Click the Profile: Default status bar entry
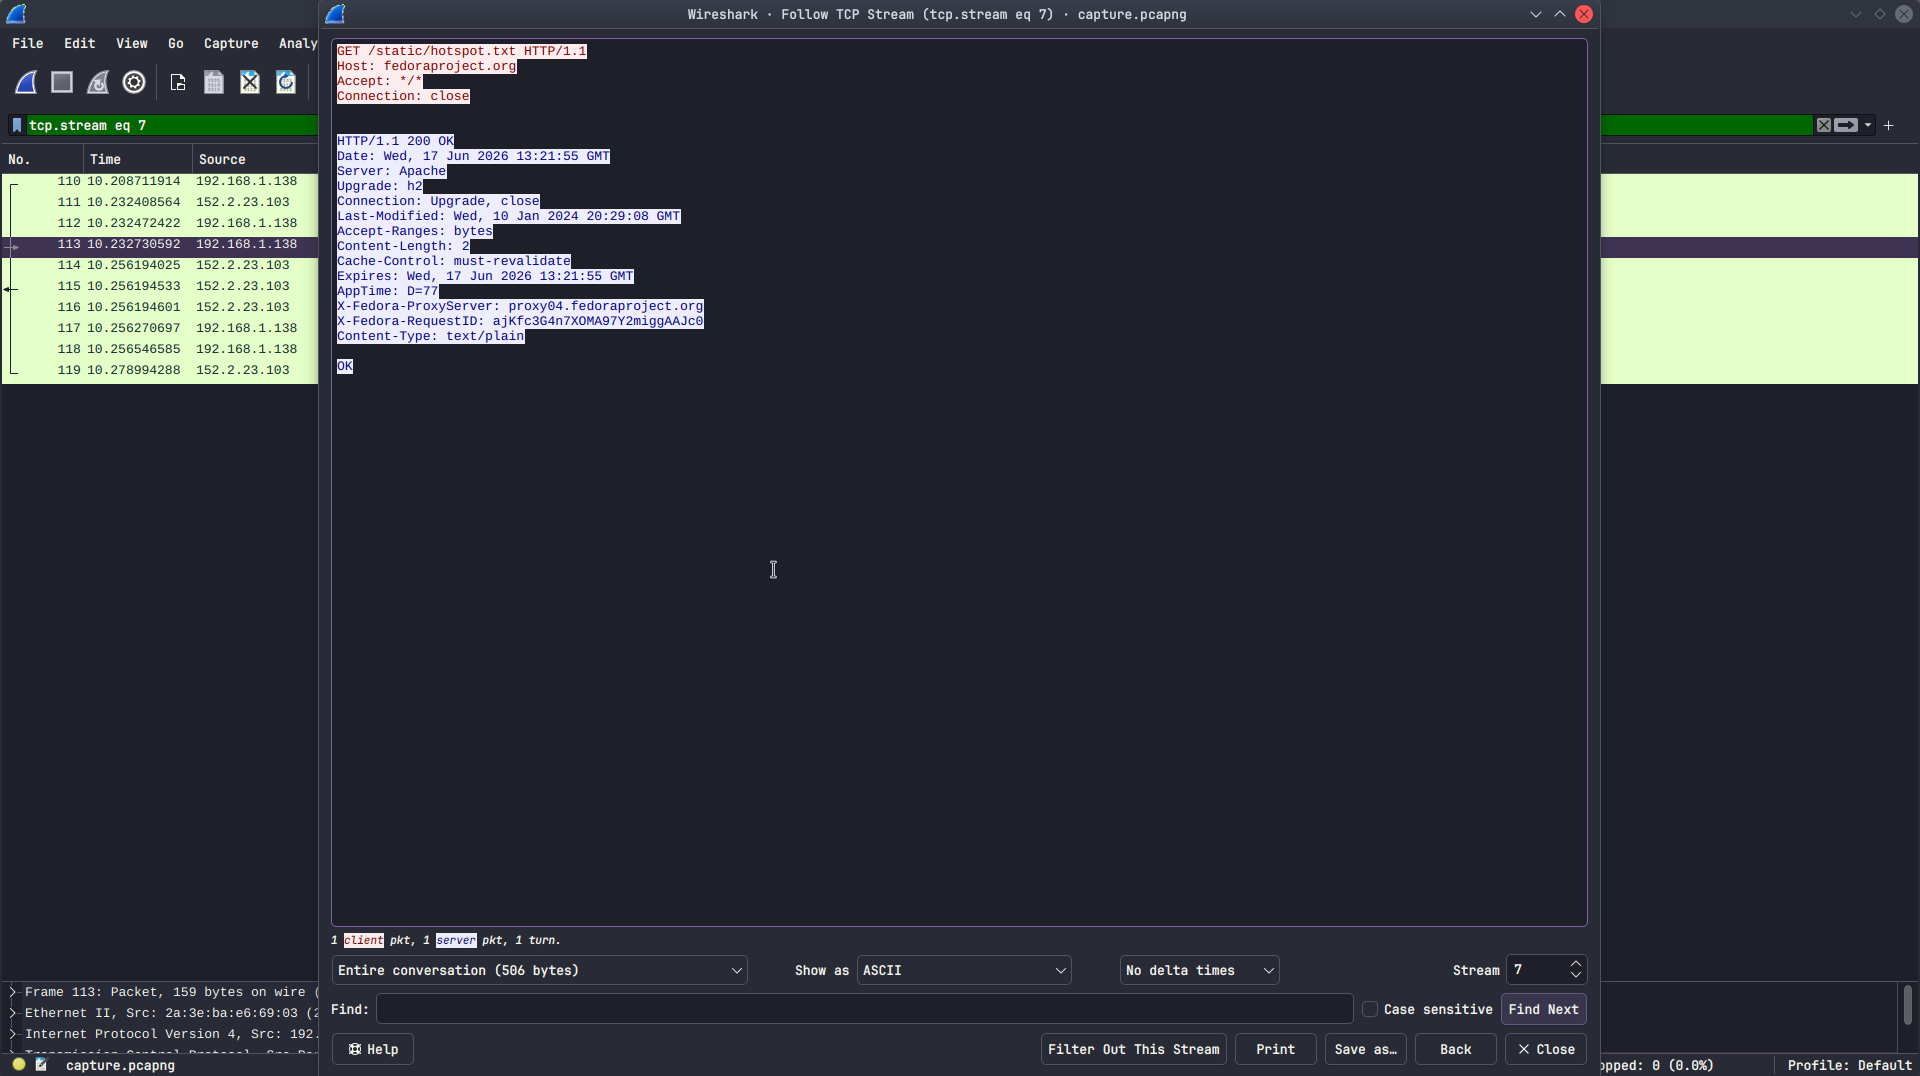This screenshot has width=1920, height=1076. (x=1849, y=1066)
